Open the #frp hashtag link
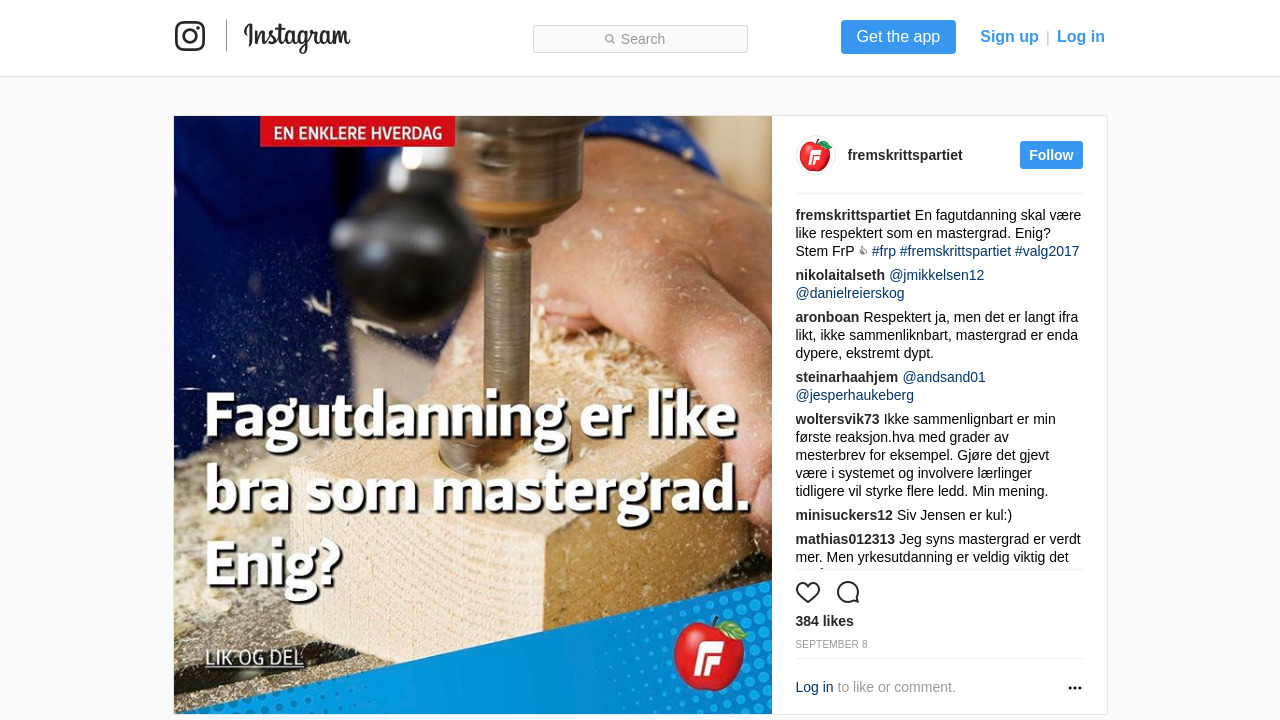This screenshot has width=1280, height=720. [884, 251]
